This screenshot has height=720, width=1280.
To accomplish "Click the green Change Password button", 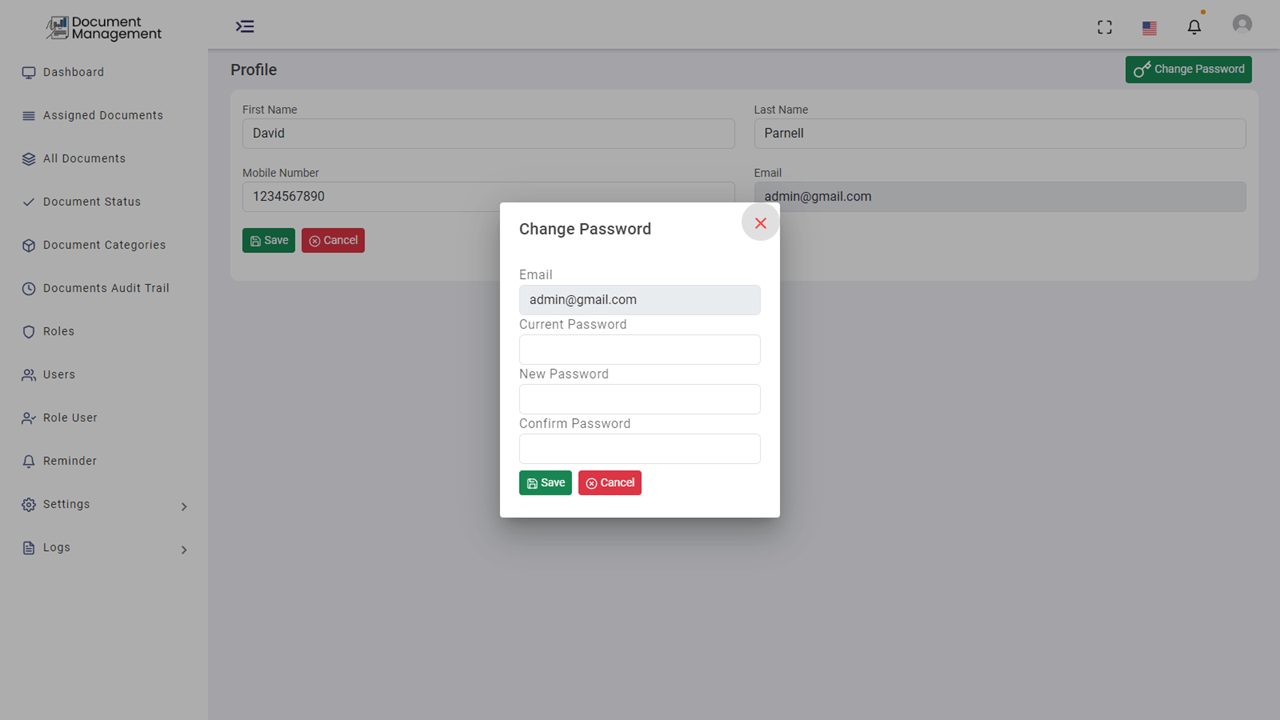I will tap(1188, 69).
